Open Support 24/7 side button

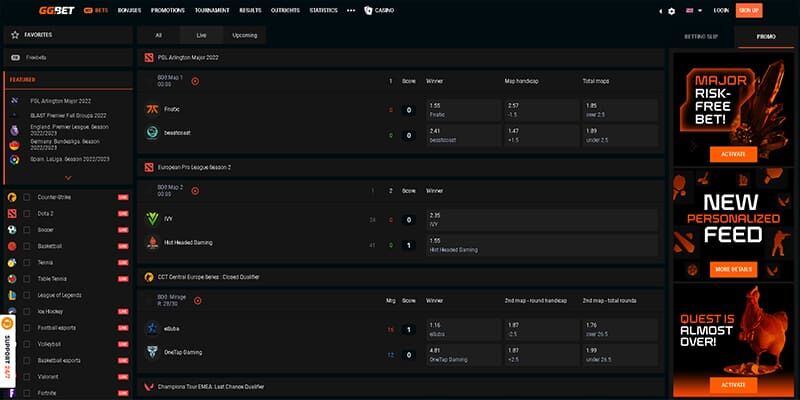click(7, 352)
